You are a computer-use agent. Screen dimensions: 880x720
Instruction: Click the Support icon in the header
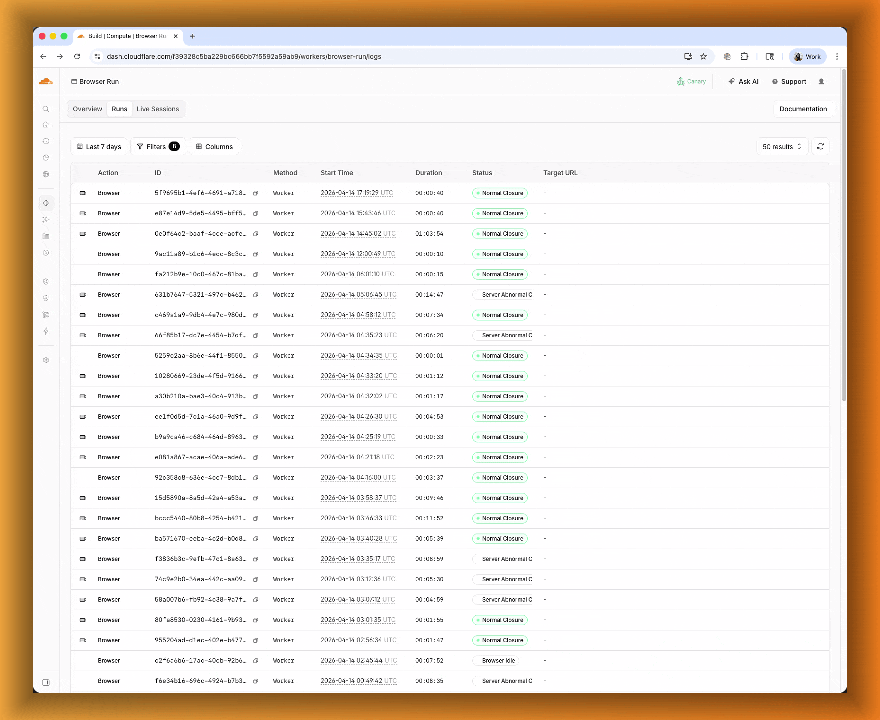776,81
